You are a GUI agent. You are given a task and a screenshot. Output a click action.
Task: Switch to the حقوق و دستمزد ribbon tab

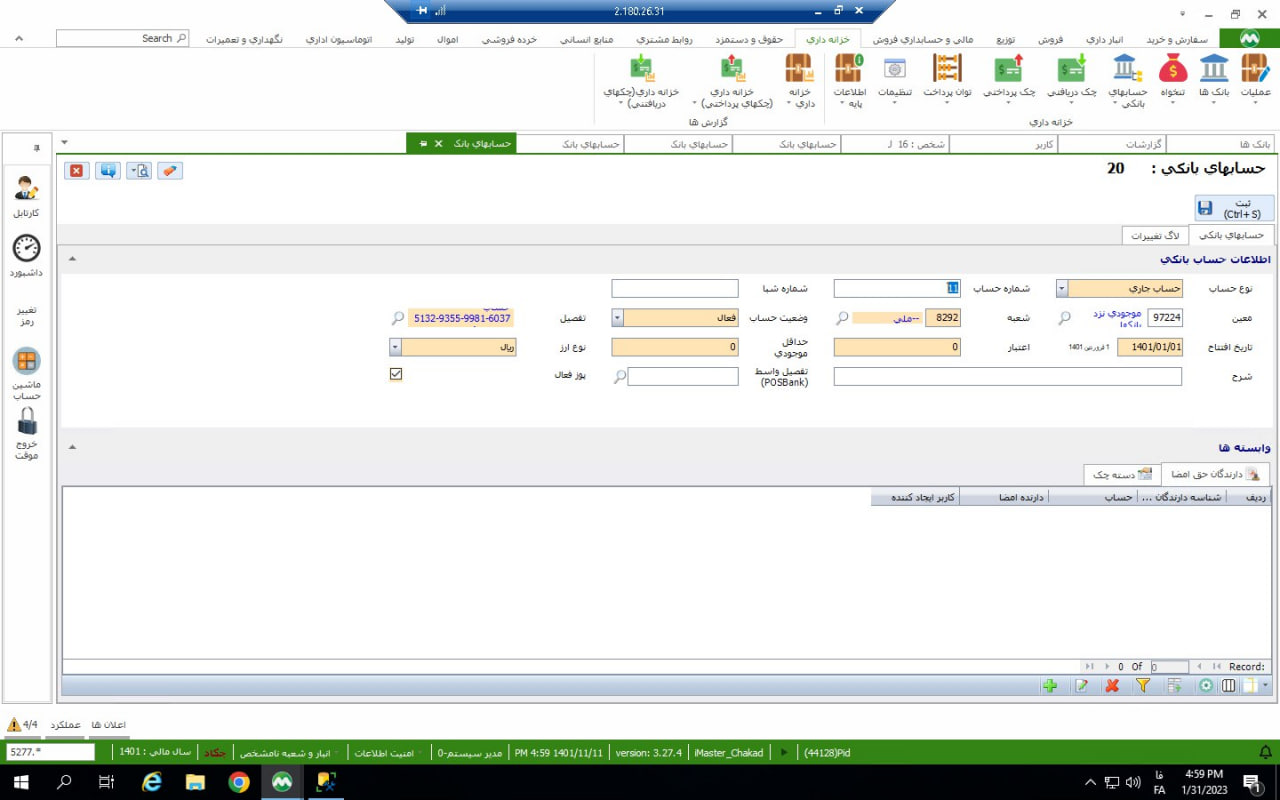click(751, 40)
